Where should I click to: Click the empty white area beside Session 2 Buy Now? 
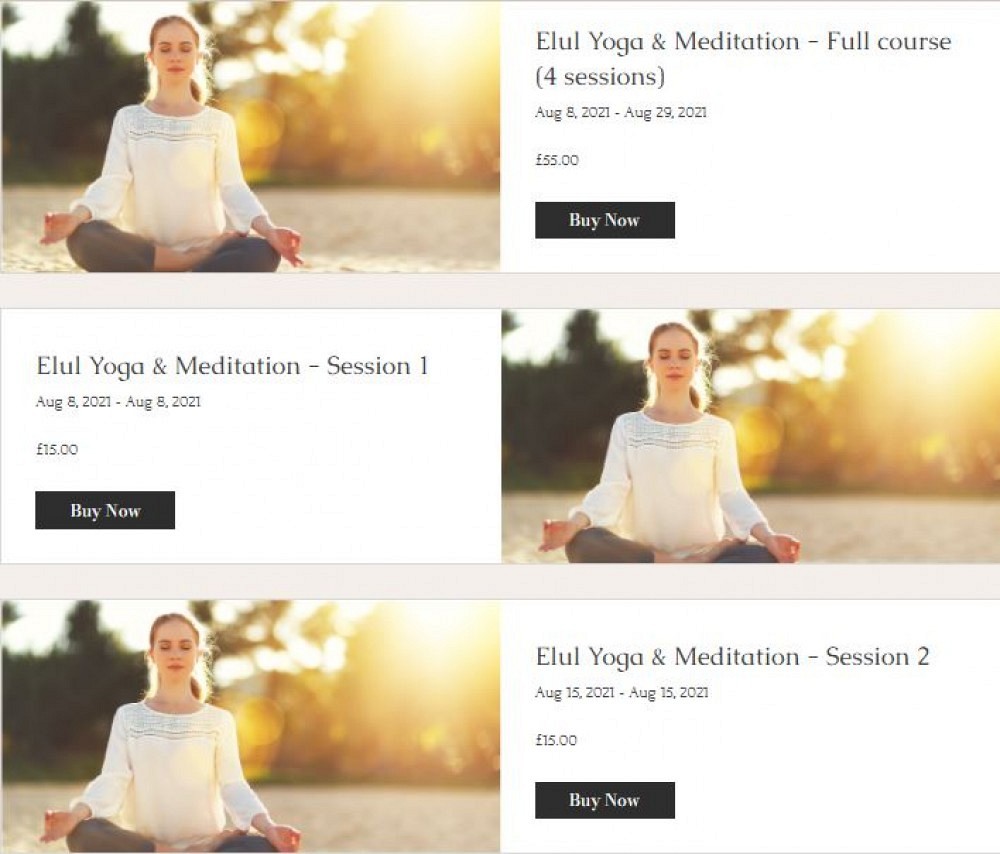pyautogui.click(x=835, y=800)
